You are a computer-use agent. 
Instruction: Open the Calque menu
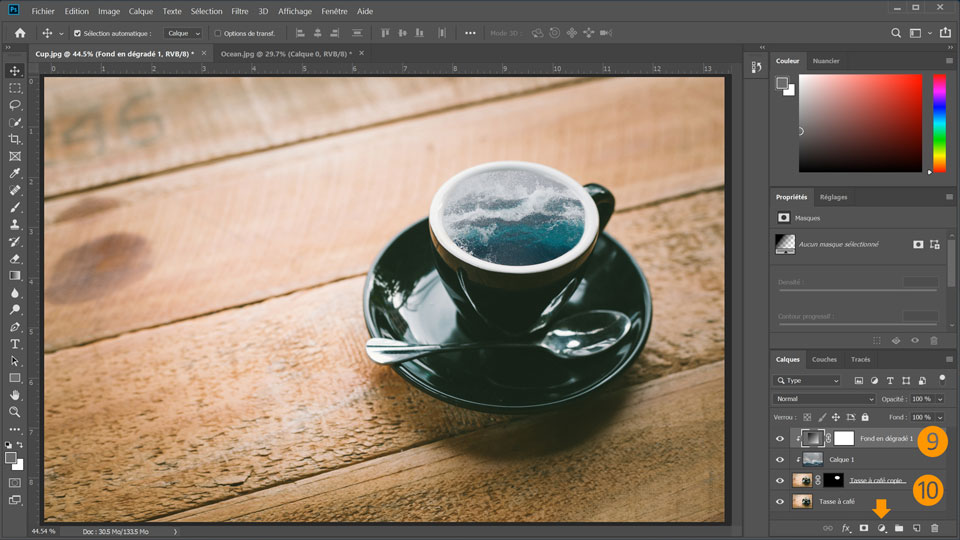pyautogui.click(x=141, y=11)
